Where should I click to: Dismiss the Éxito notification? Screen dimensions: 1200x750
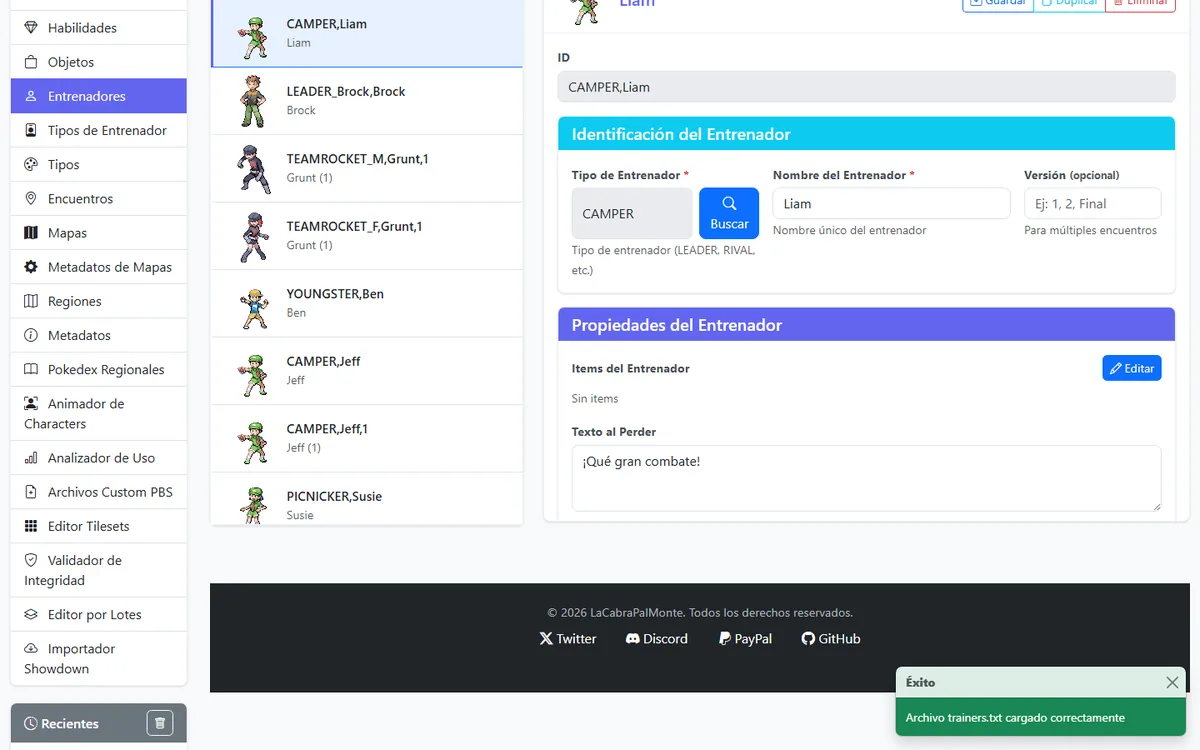click(1172, 682)
